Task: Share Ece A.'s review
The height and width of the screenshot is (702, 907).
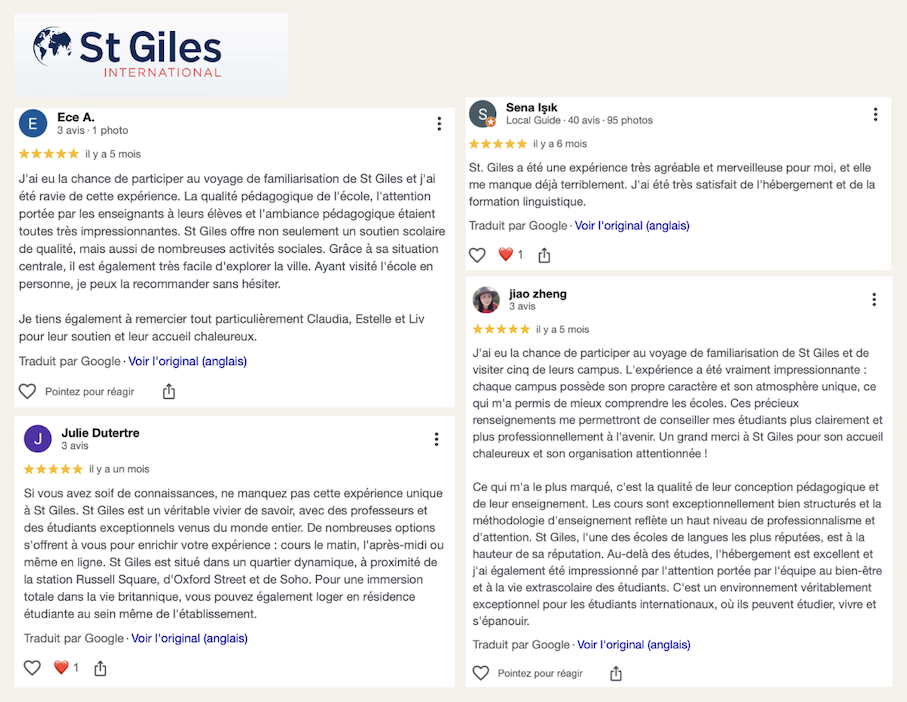Action: coord(169,392)
